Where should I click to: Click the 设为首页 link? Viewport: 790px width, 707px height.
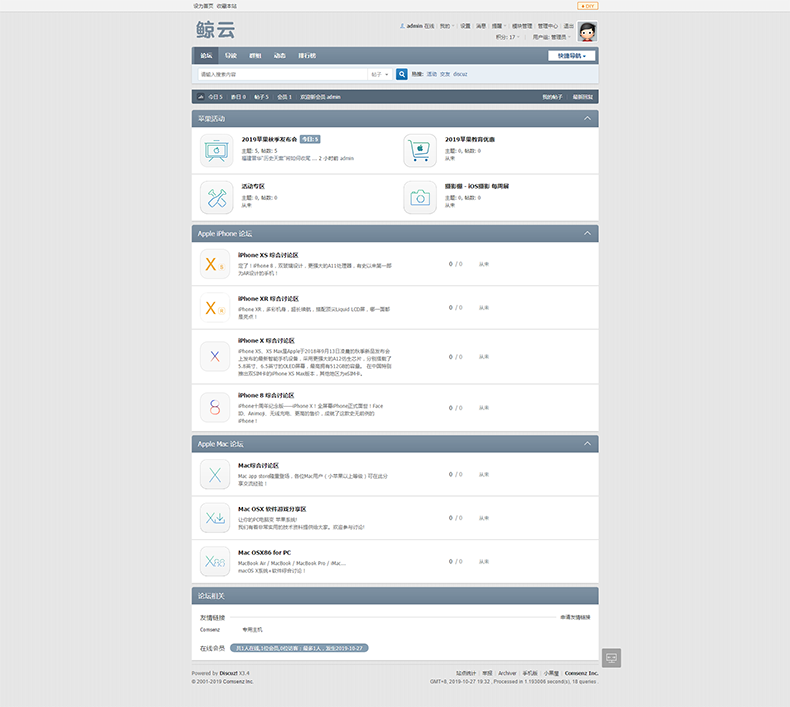203,6
